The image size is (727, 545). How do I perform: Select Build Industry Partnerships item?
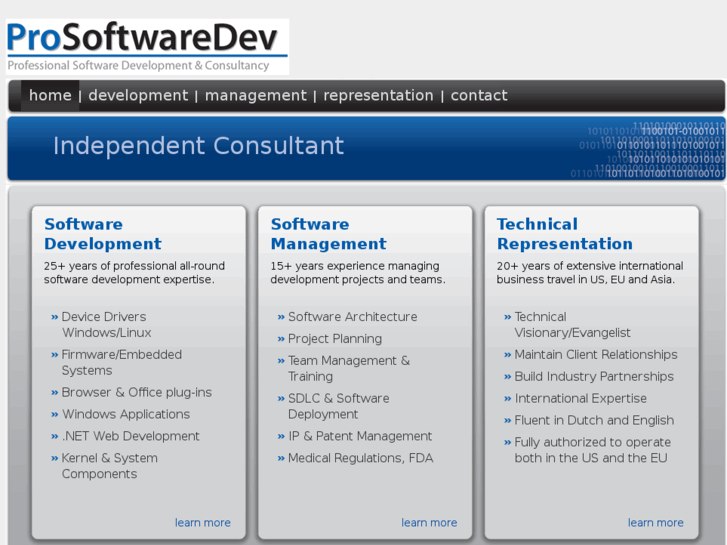[594, 377]
